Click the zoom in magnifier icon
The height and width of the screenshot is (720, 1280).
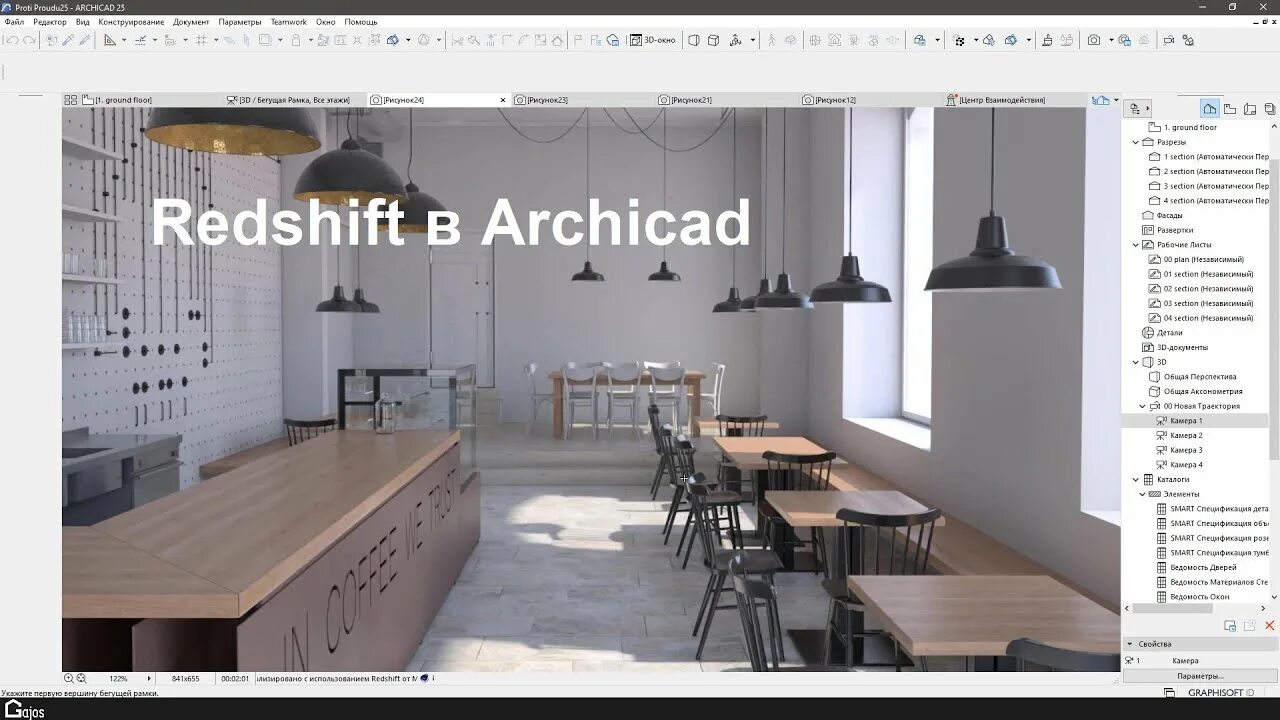68,678
